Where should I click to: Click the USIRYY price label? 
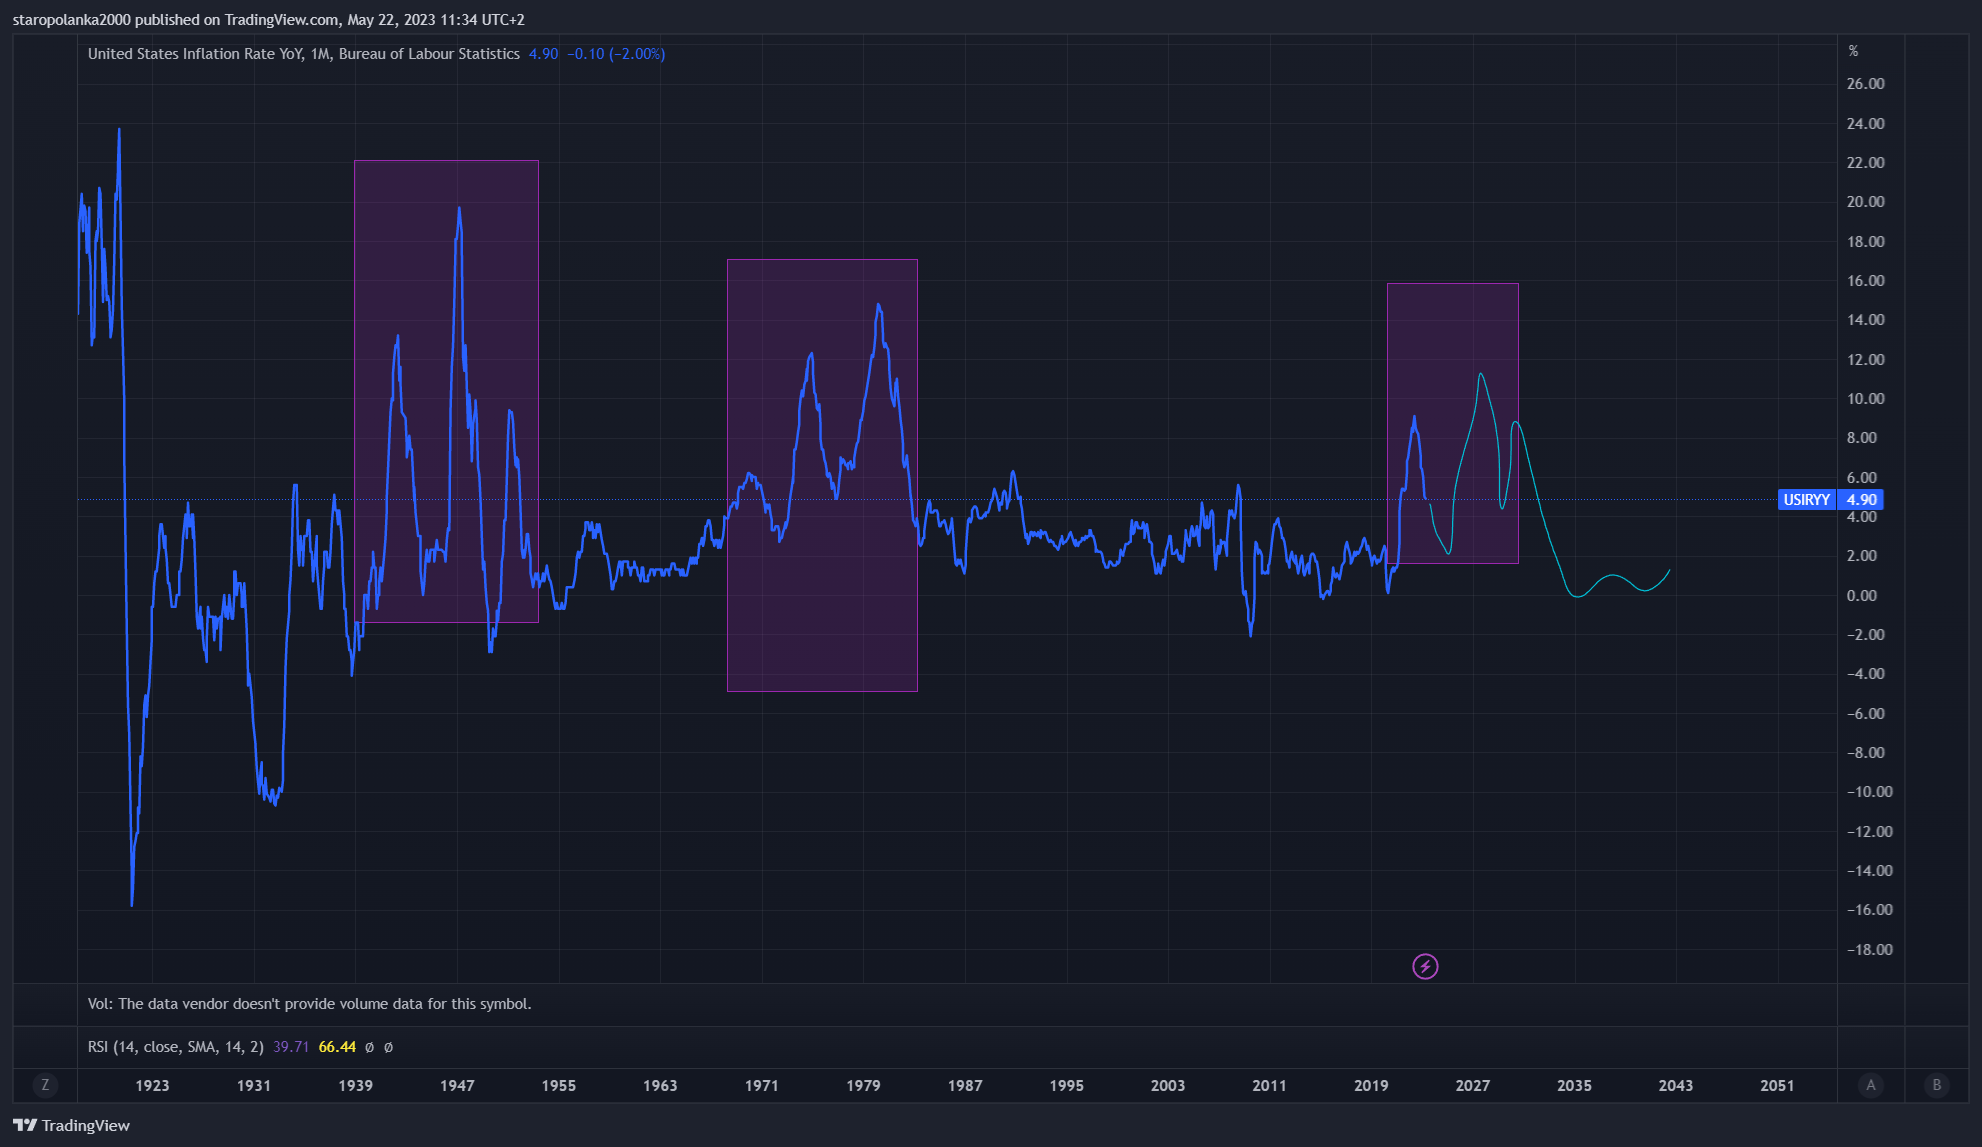tap(1807, 500)
